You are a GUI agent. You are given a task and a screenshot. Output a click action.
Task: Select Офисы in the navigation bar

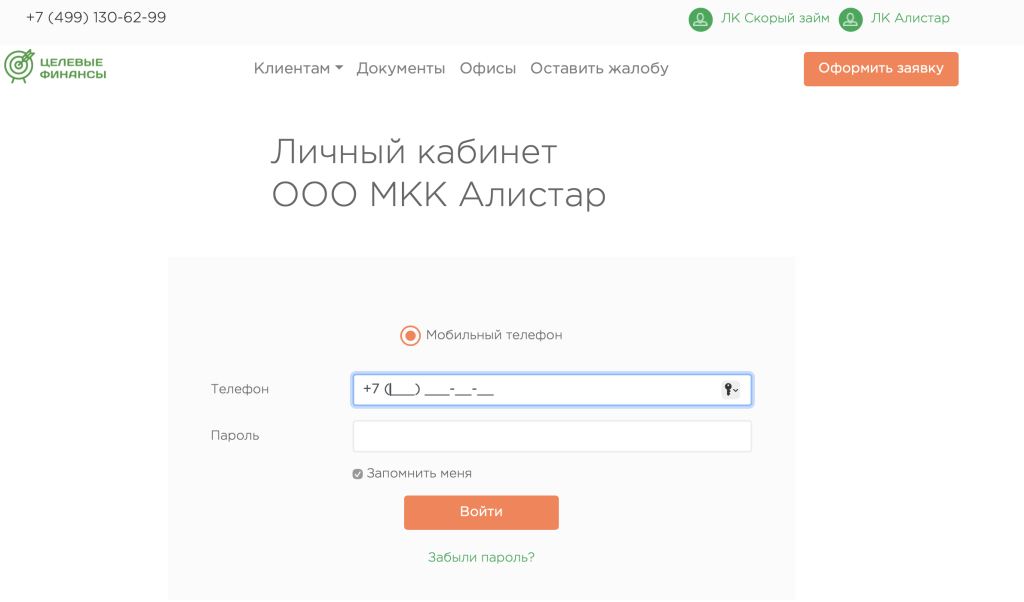coord(488,68)
